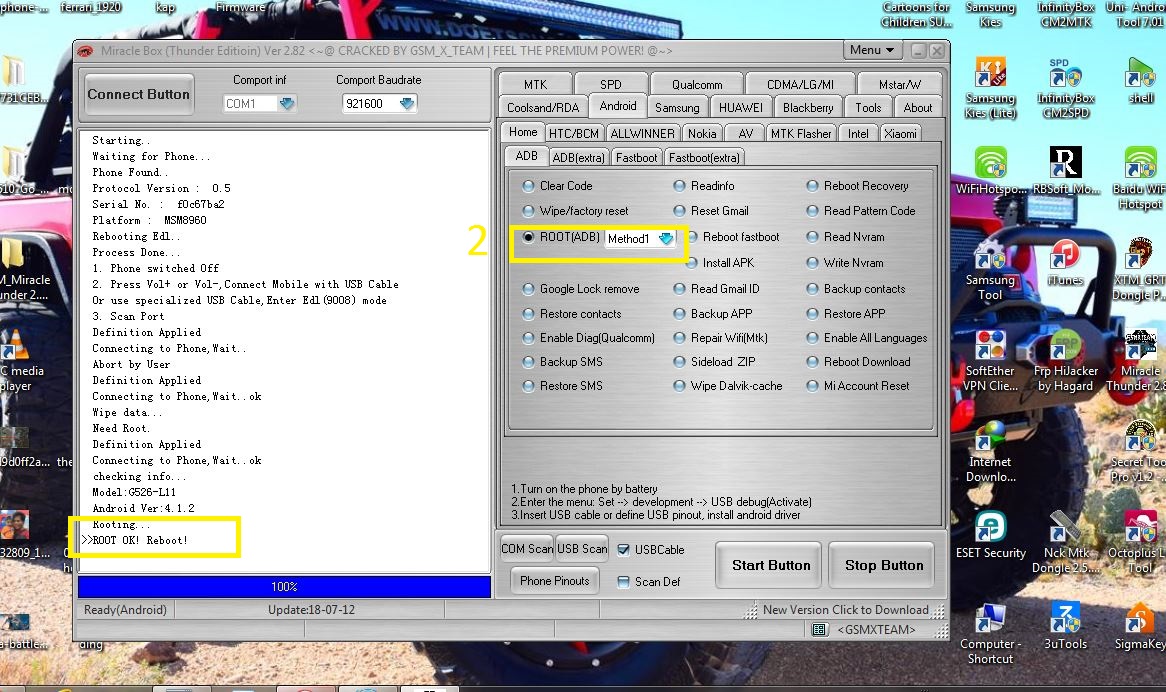Open the Fastboot sub-tab
The height and width of the screenshot is (692, 1166).
636,158
